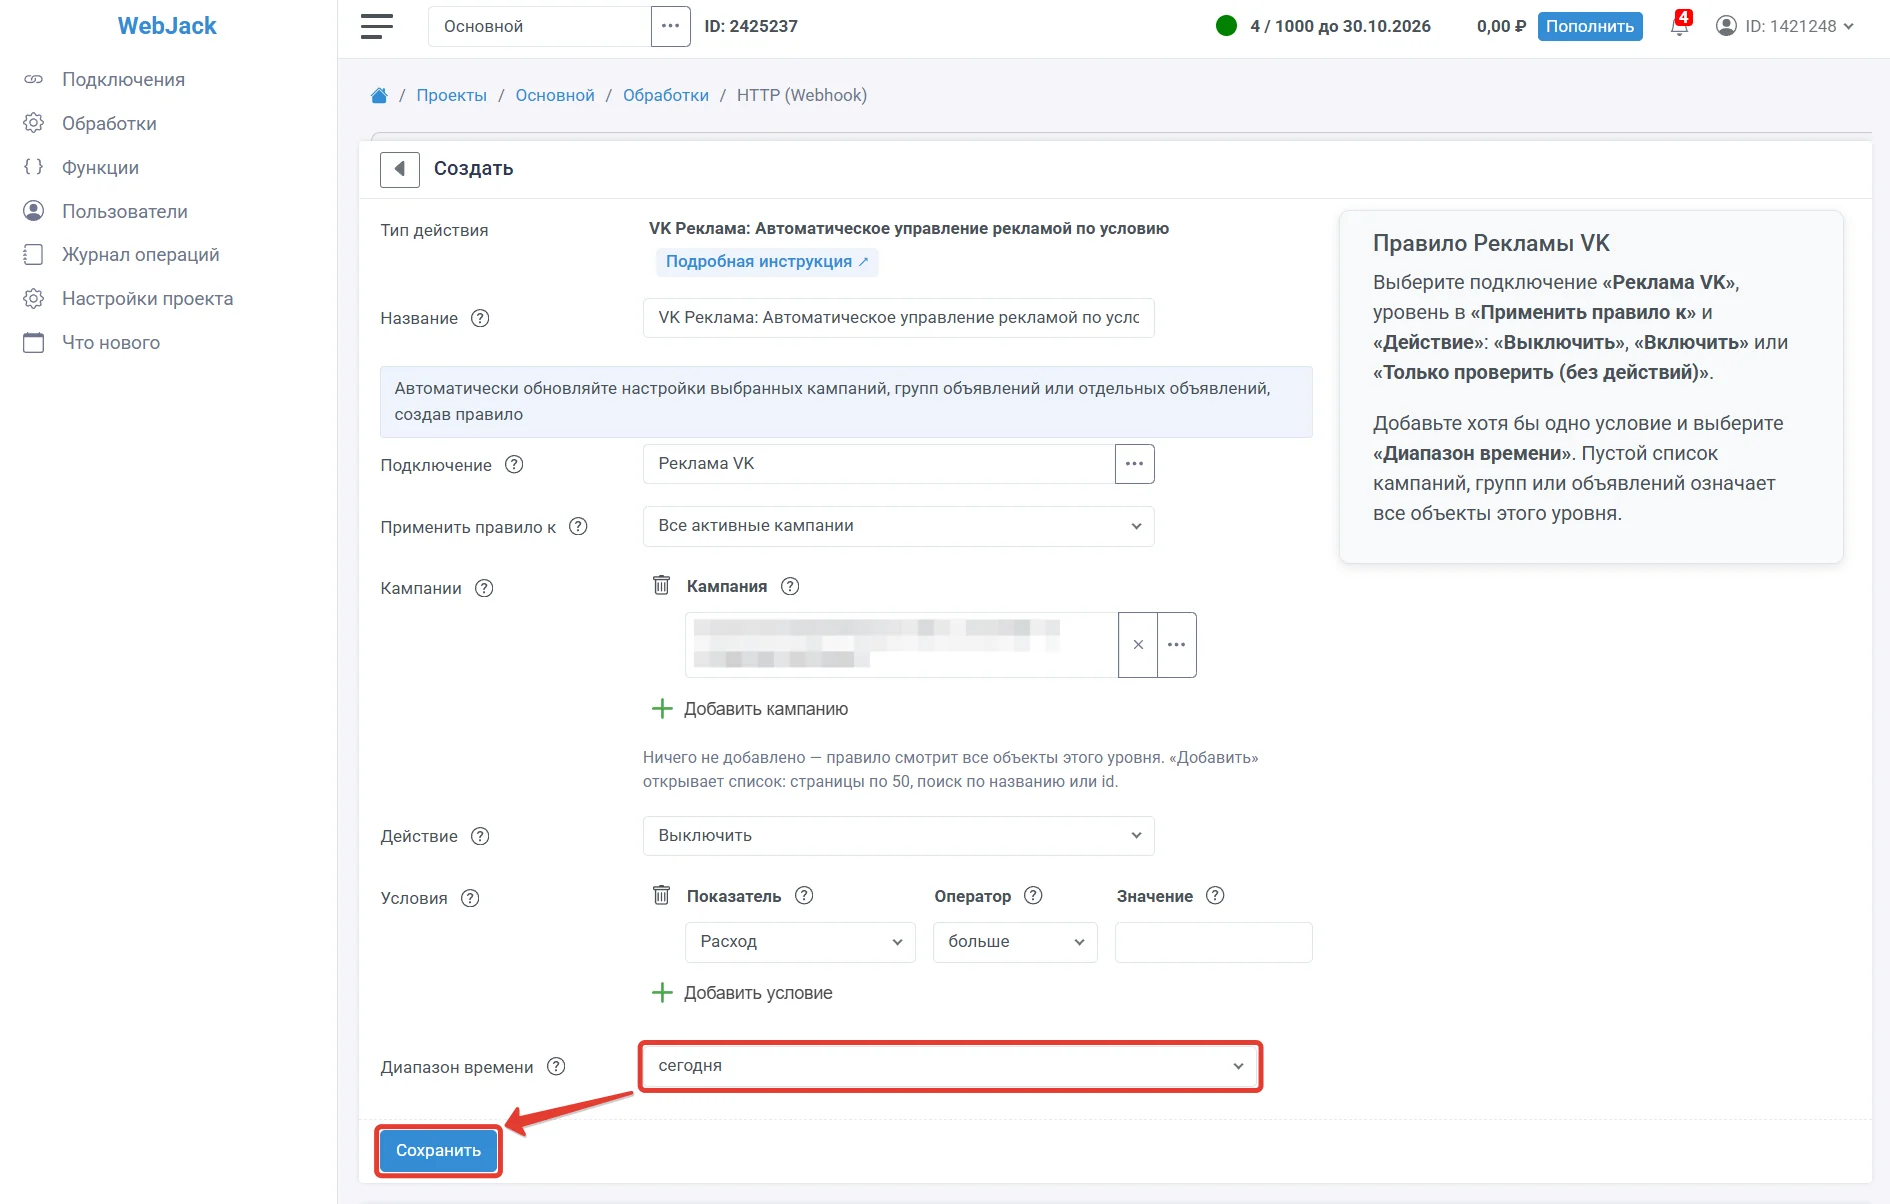Open the notifications bell
This screenshot has width=1890, height=1204.
pos(1679,26)
